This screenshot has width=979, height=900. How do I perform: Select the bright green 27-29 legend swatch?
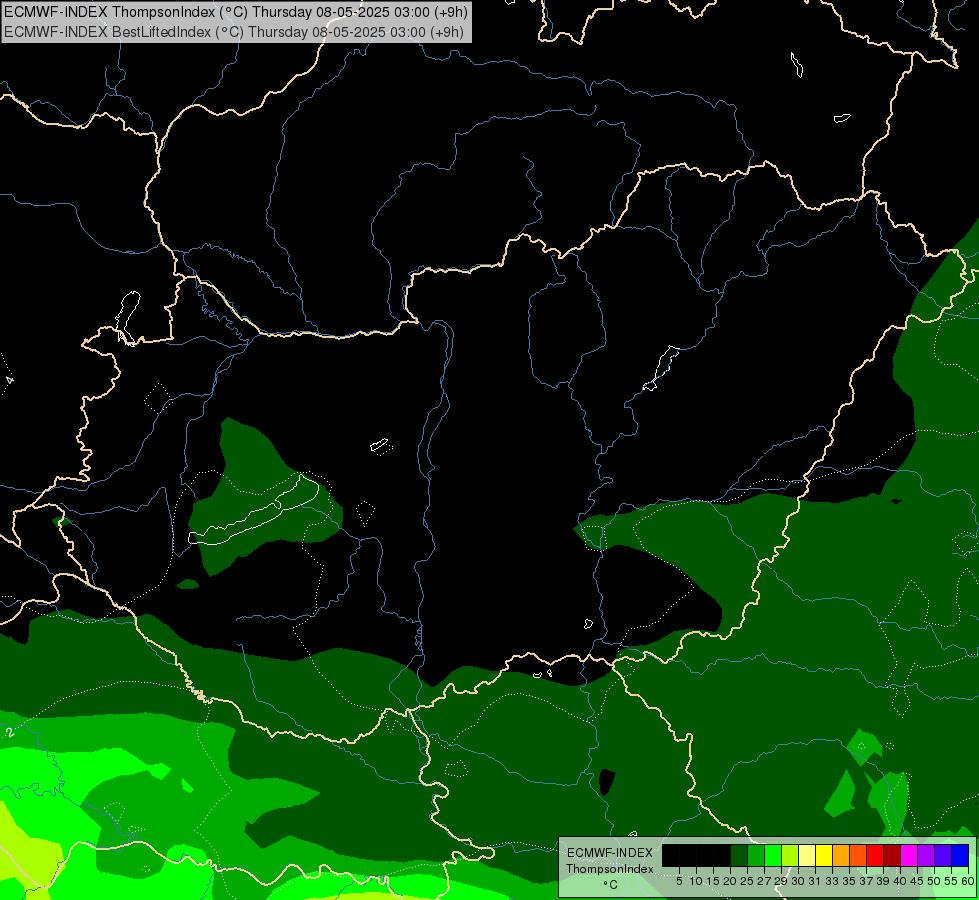pos(773,855)
